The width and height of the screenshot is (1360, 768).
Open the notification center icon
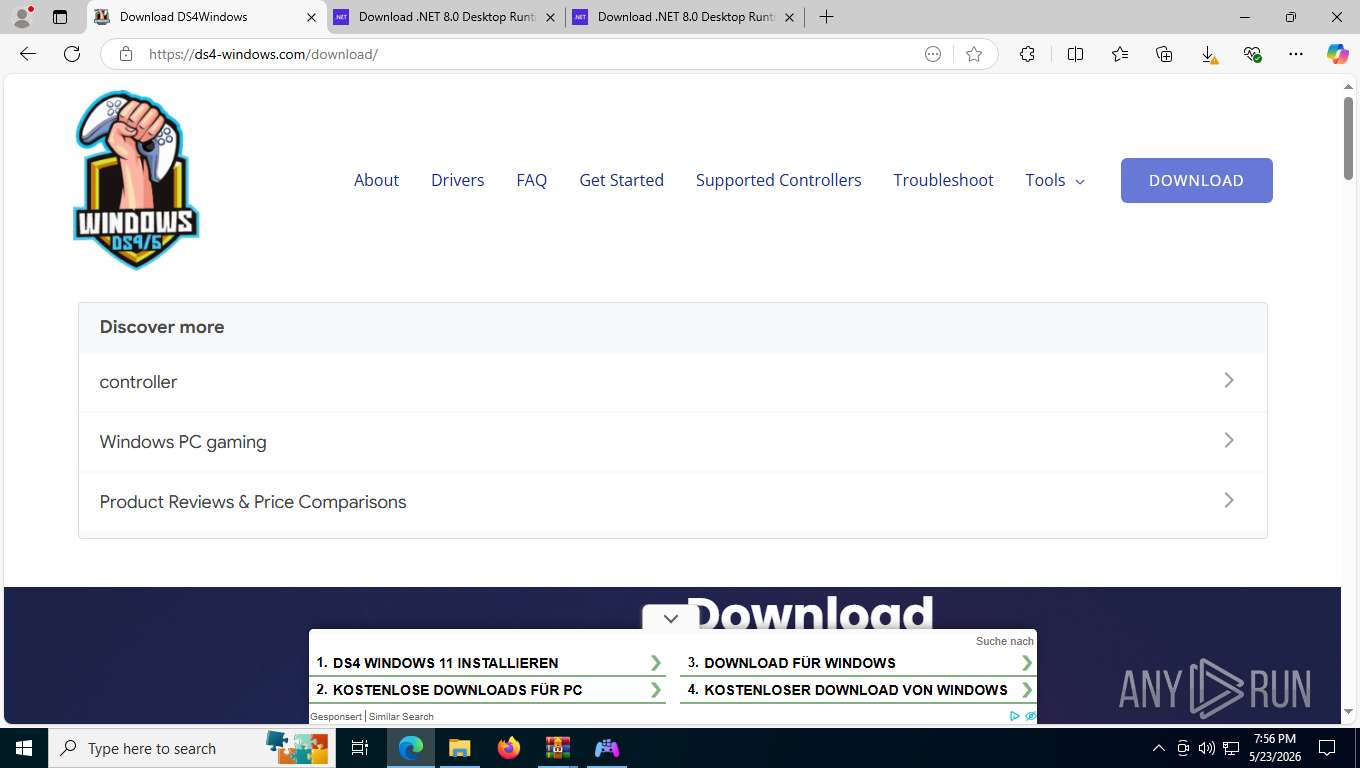coord(1327,748)
